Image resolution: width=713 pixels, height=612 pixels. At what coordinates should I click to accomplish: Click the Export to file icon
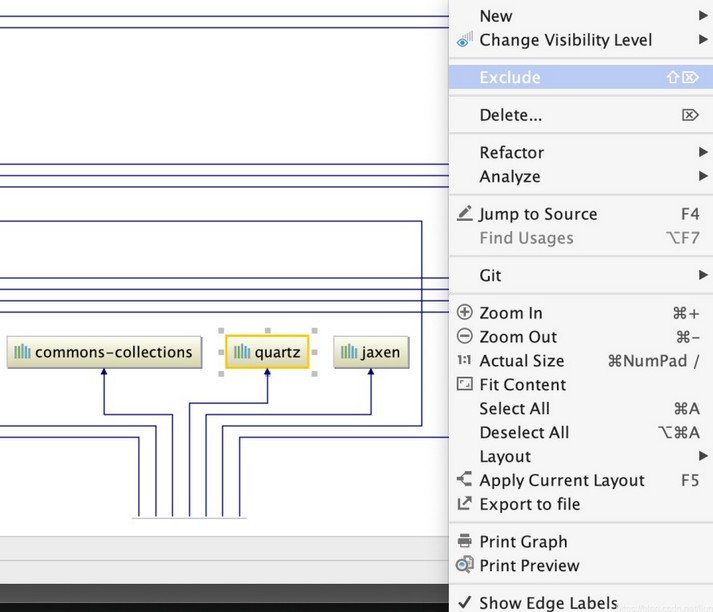coord(464,504)
